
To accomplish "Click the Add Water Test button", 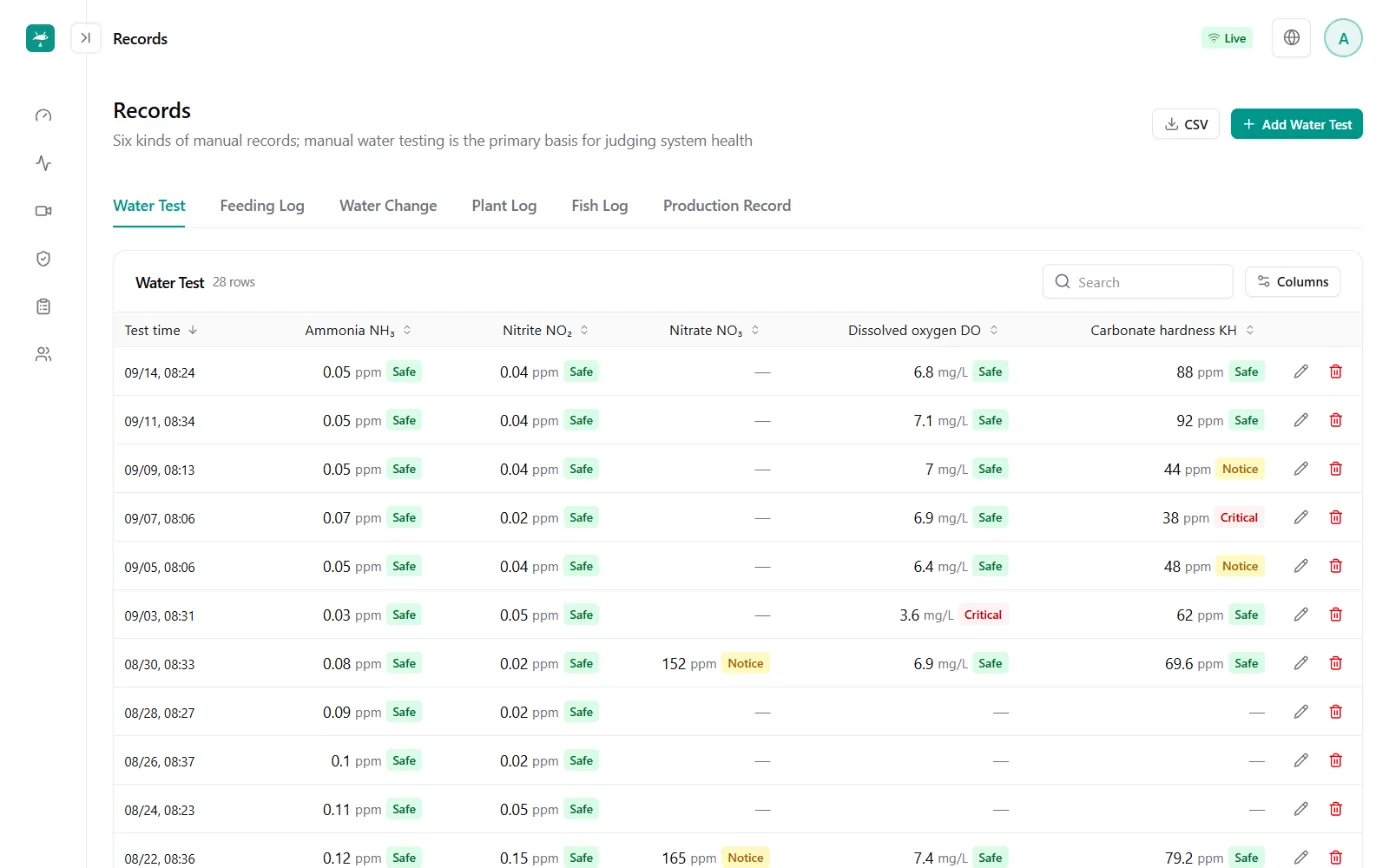I will 1296,124.
